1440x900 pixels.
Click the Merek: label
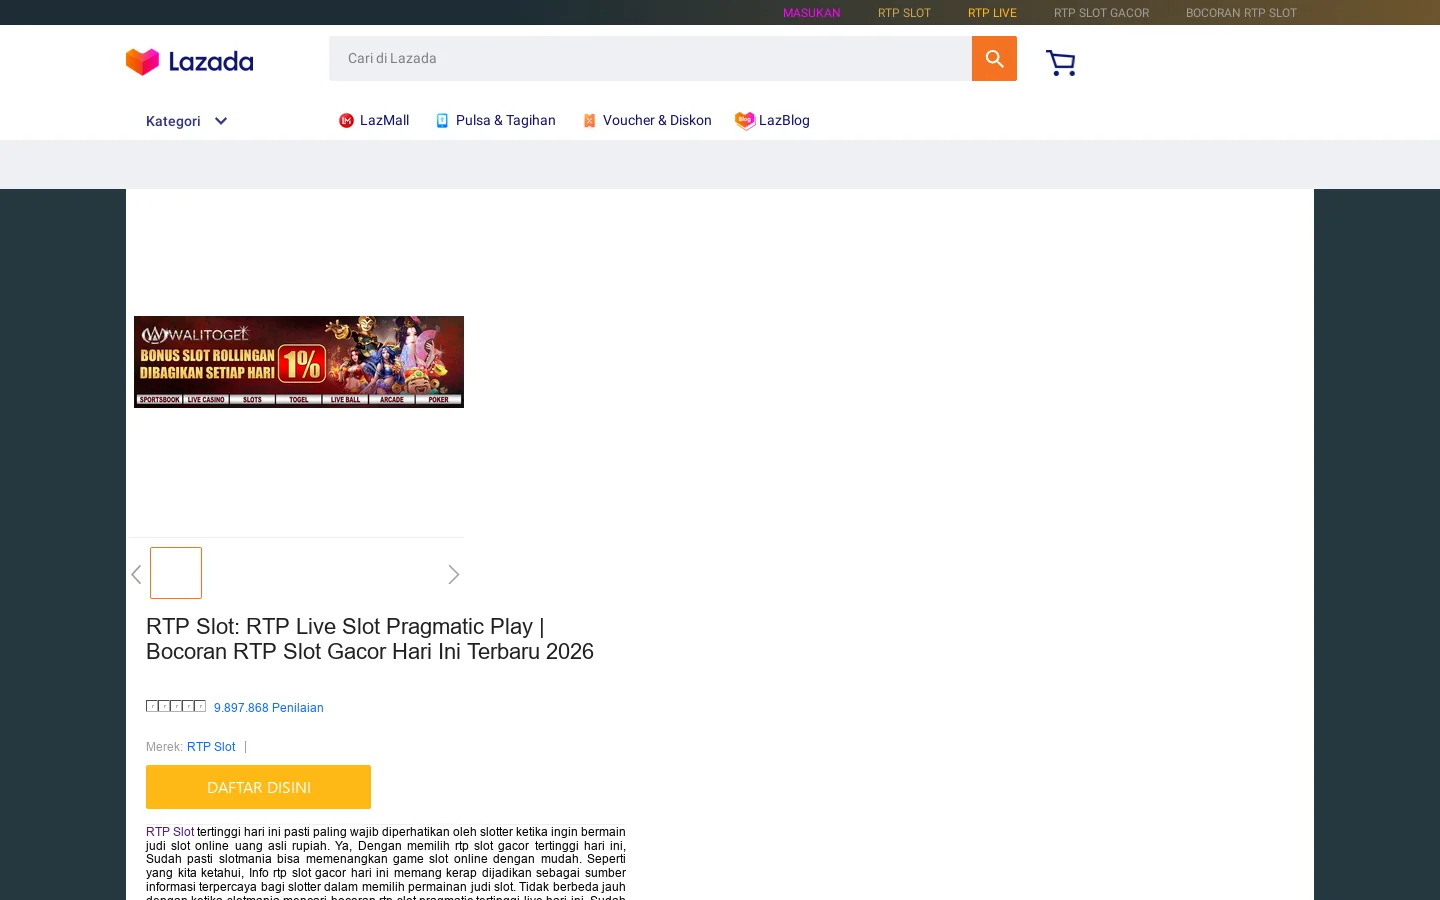(x=164, y=747)
